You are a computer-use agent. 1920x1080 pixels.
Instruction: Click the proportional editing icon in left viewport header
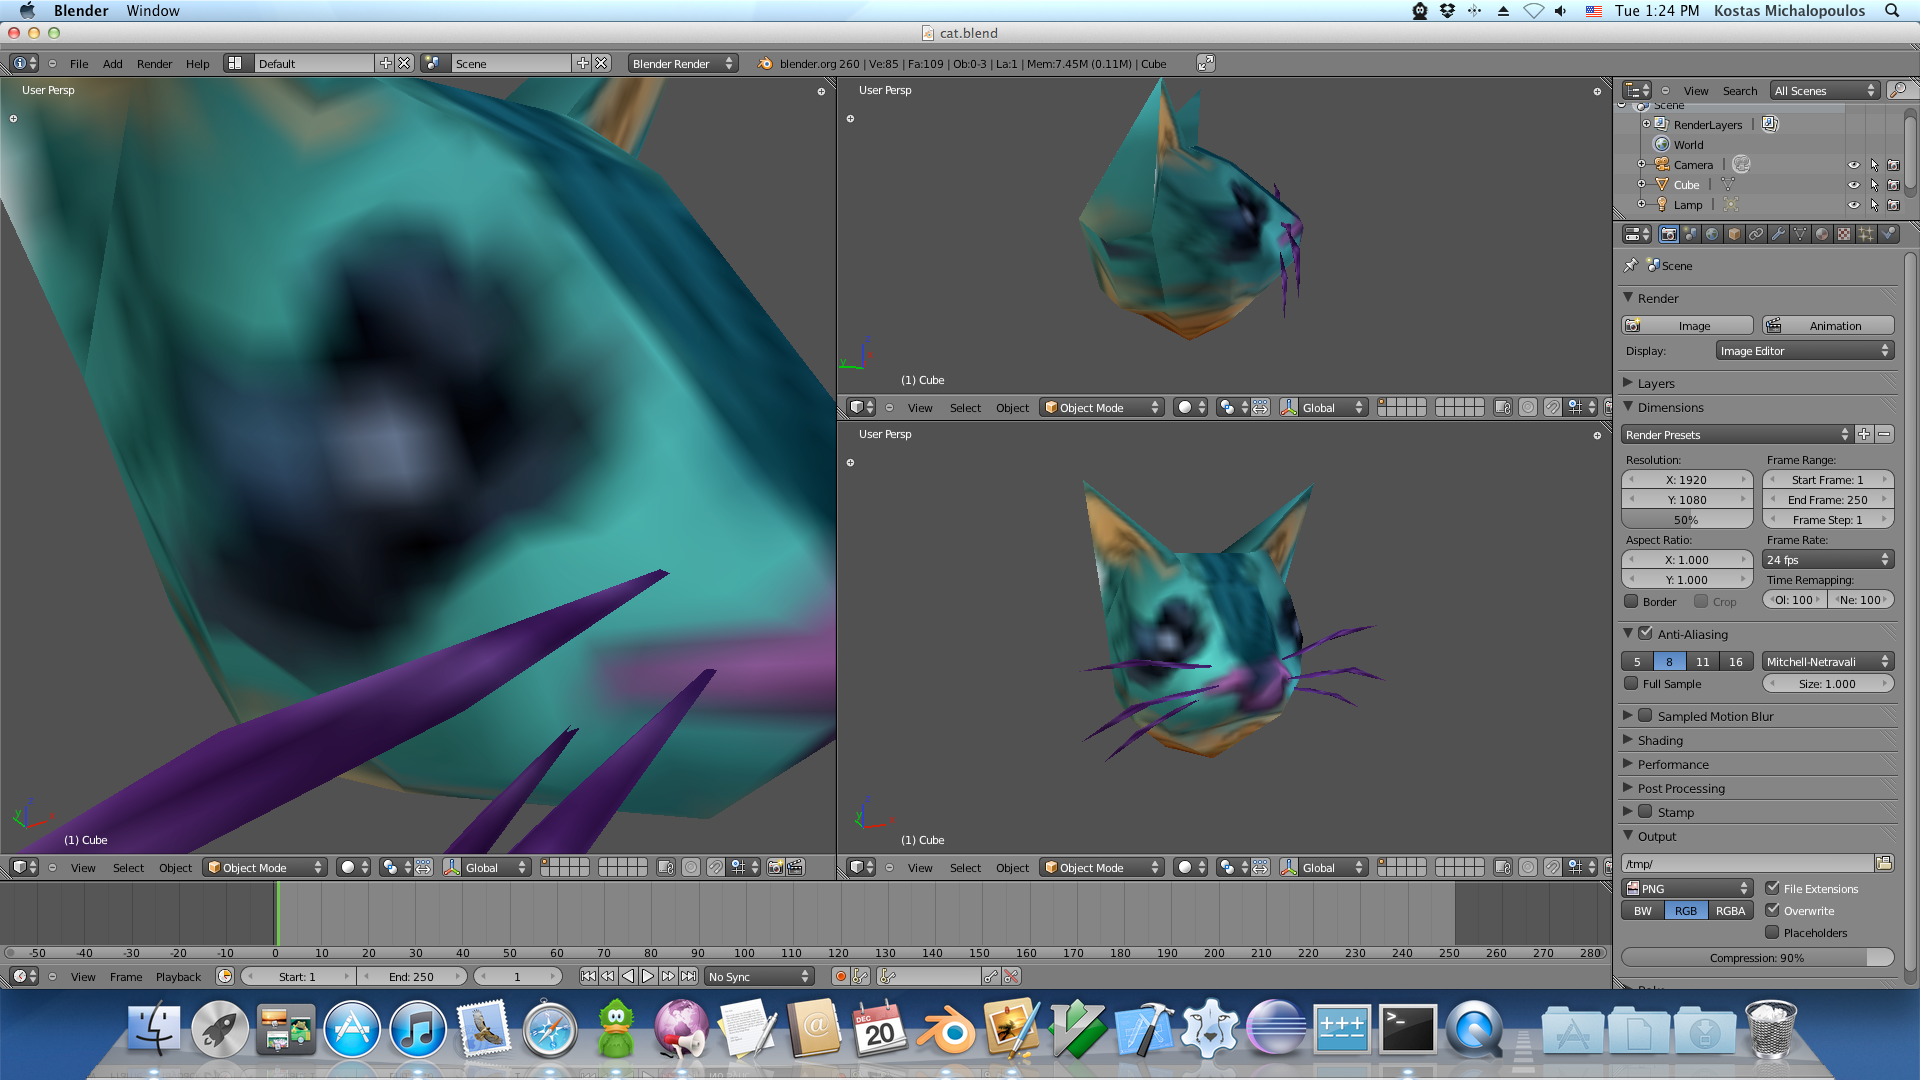[x=691, y=867]
